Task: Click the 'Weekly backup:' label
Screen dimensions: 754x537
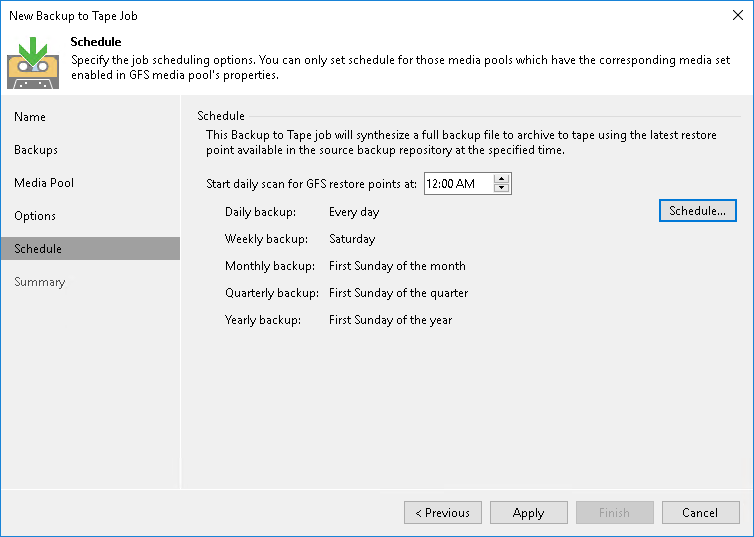Action: (266, 239)
